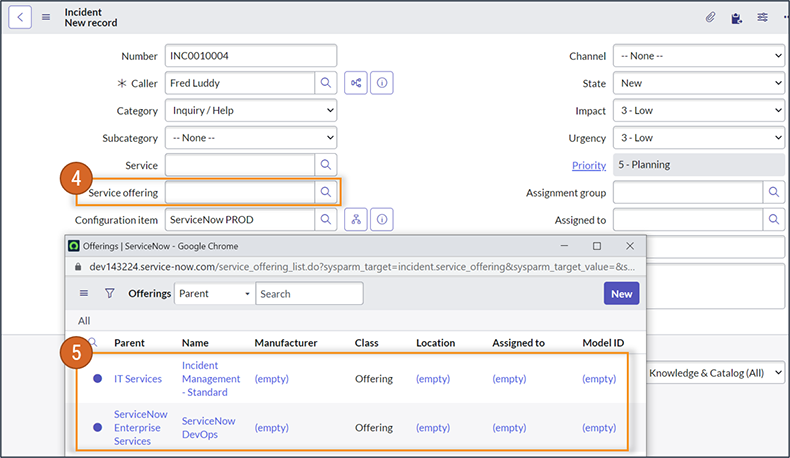The height and width of the screenshot is (458, 790).
Task: Click Assigned to (empty) in ServiceNow DevOps row
Action: [509, 428]
